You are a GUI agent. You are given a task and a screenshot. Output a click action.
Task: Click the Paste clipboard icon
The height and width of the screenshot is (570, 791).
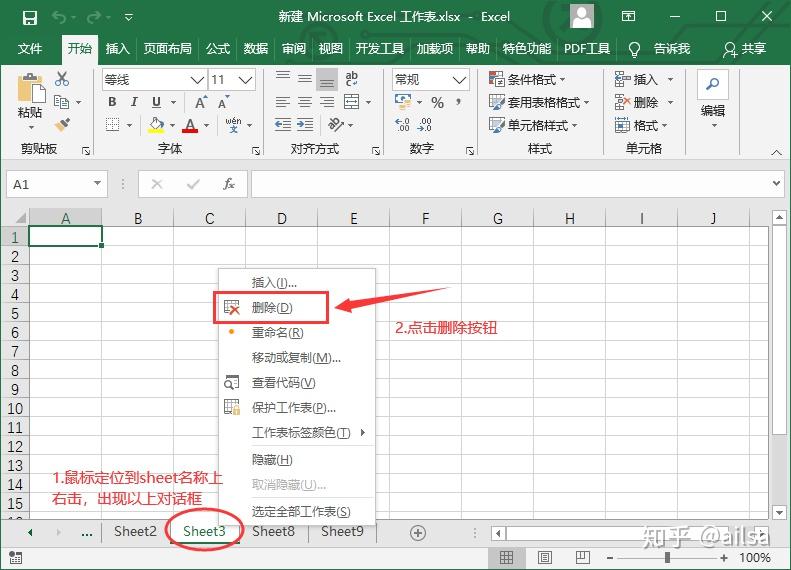pyautogui.click(x=31, y=88)
